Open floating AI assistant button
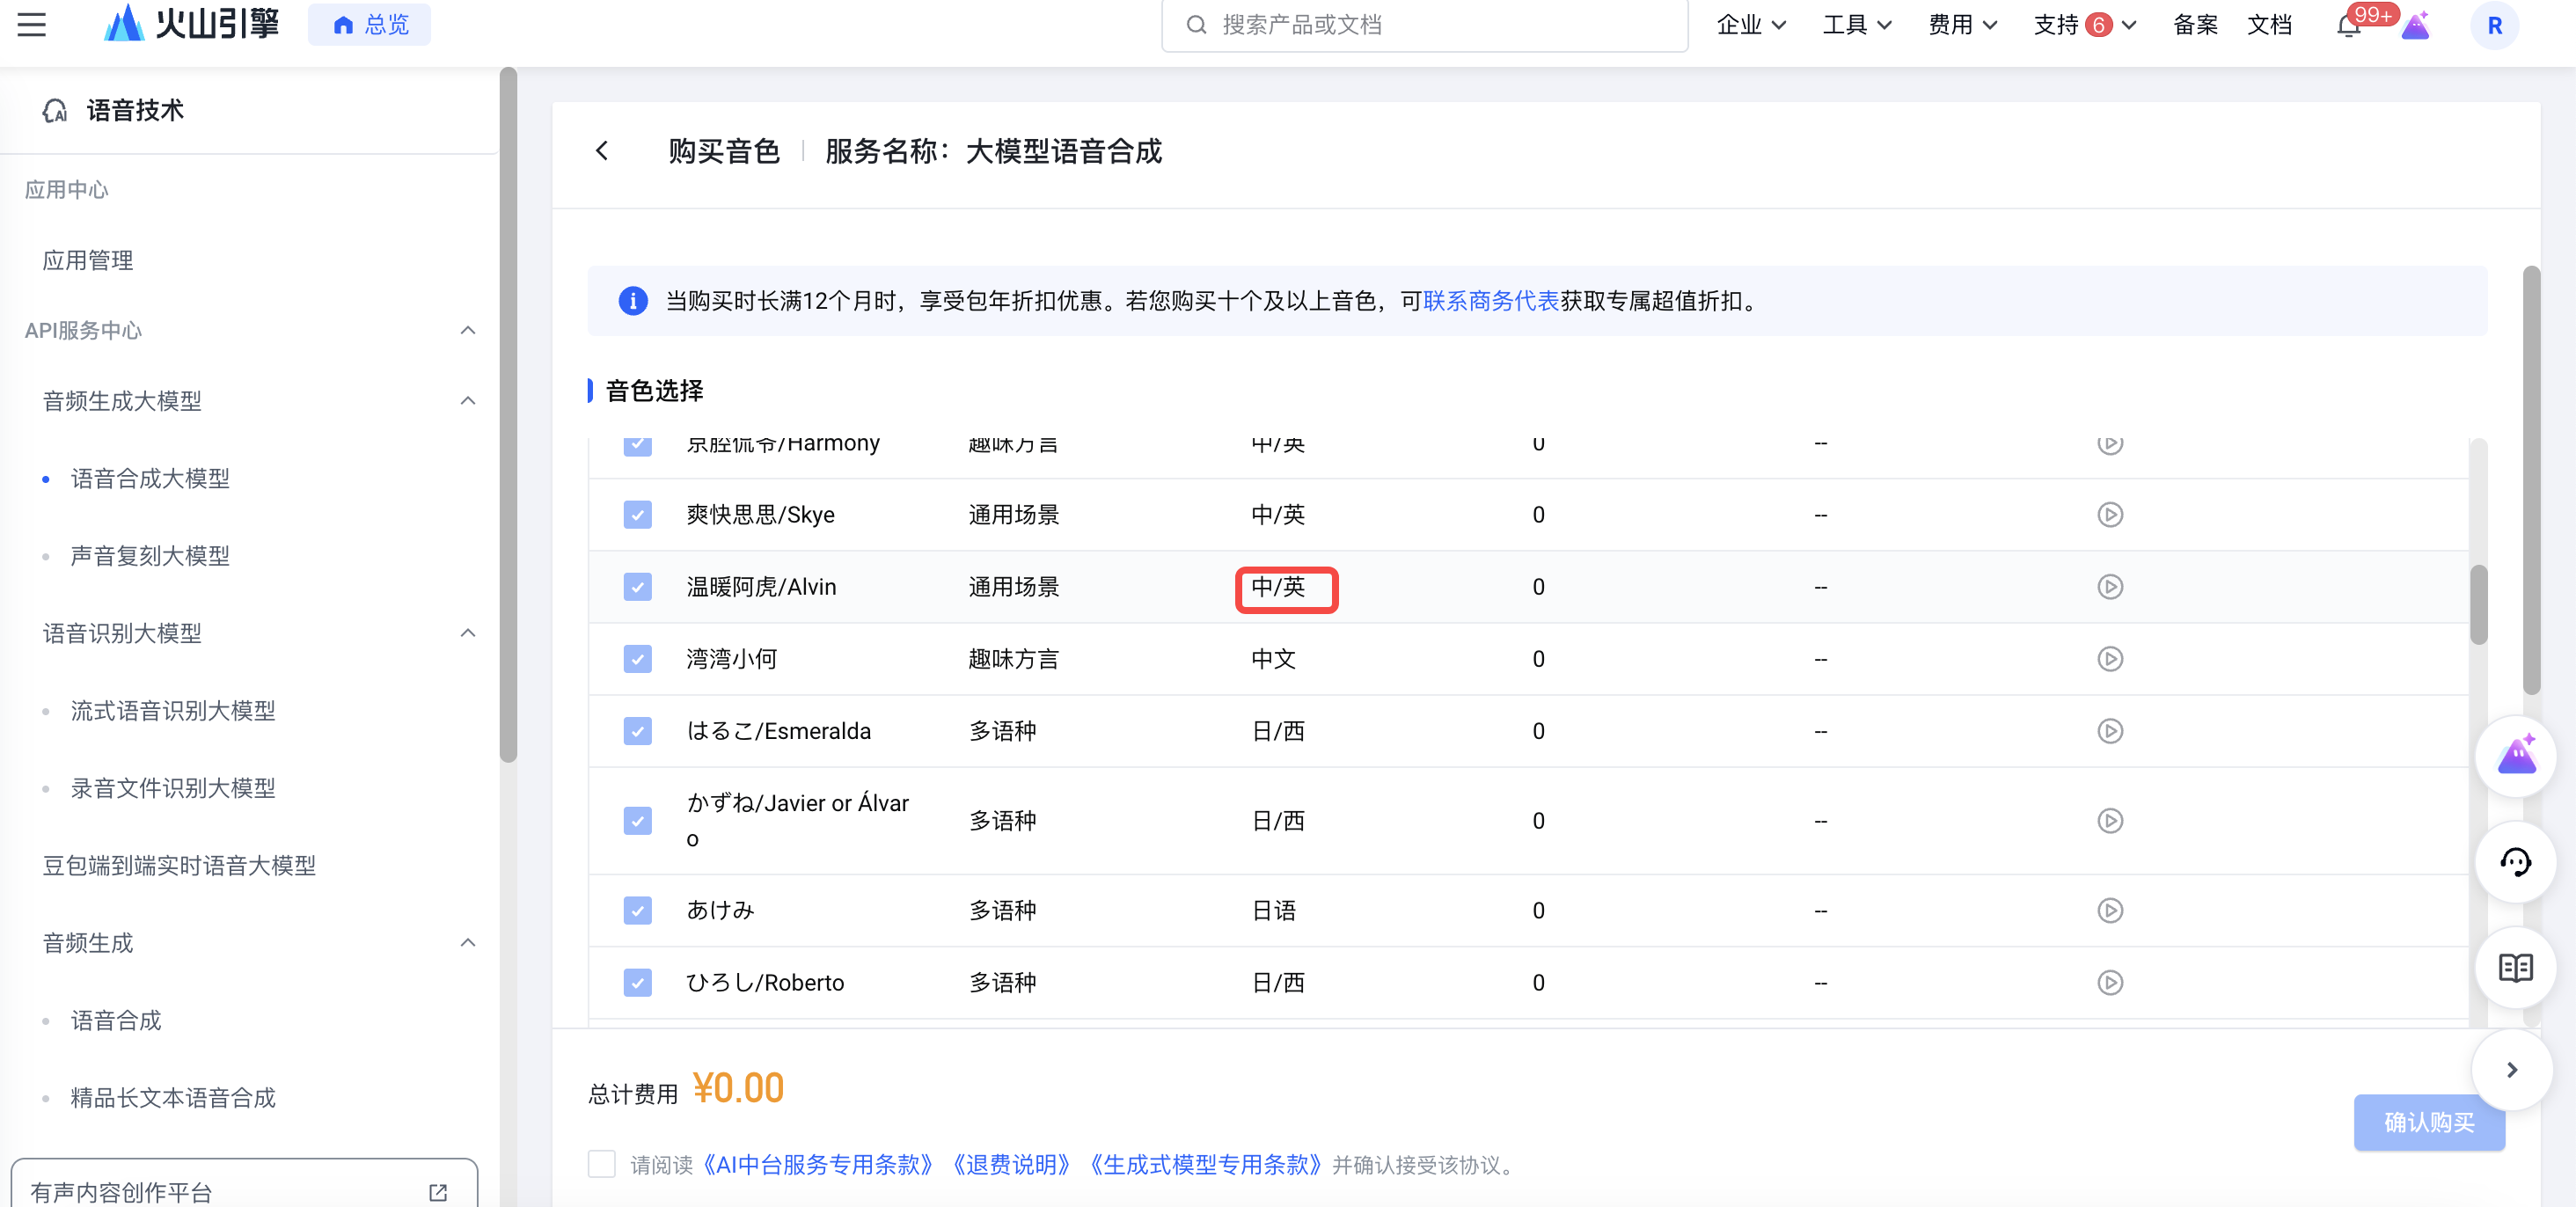Image resolution: width=2576 pixels, height=1207 pixels. [x=2515, y=756]
